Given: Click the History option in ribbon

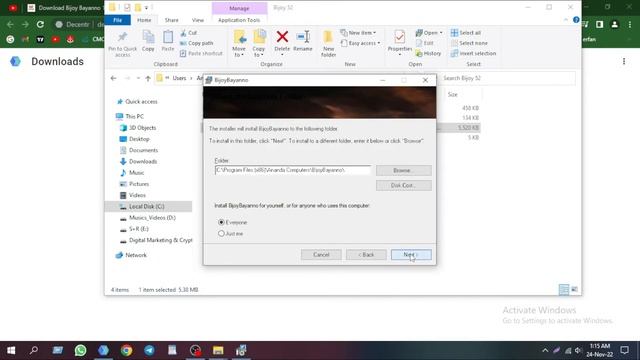Looking at the screenshot, I should tap(428, 53).
